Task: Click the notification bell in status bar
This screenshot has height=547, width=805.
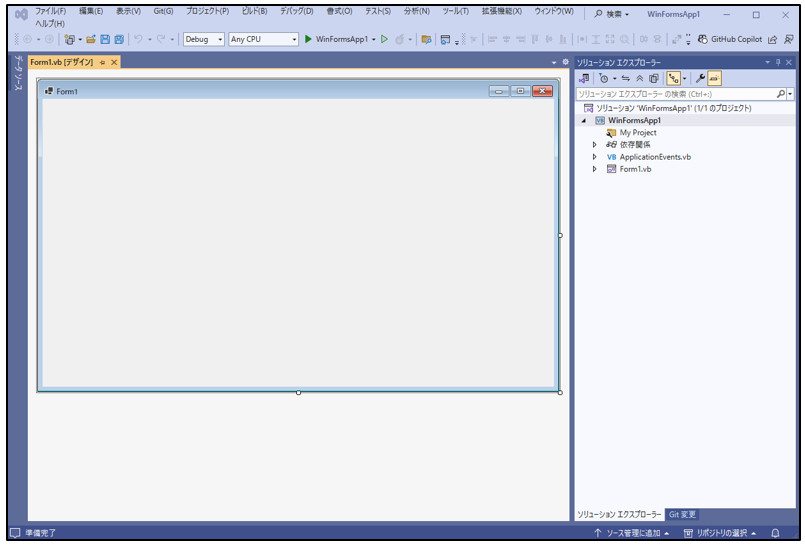Action: (788, 533)
